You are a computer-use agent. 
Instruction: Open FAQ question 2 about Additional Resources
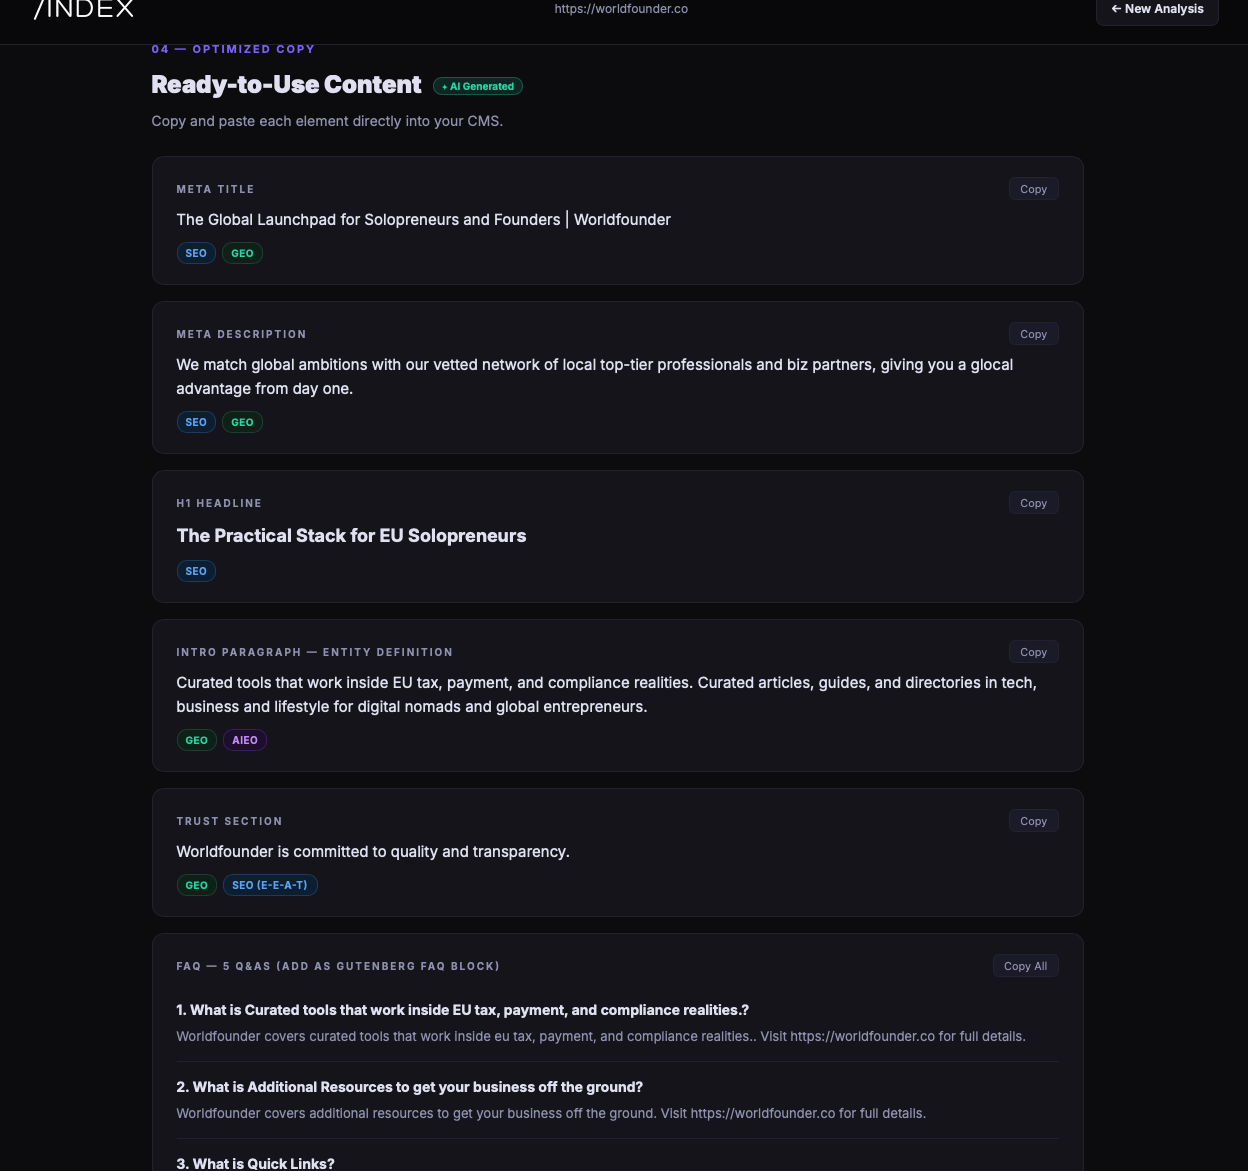tap(409, 1087)
